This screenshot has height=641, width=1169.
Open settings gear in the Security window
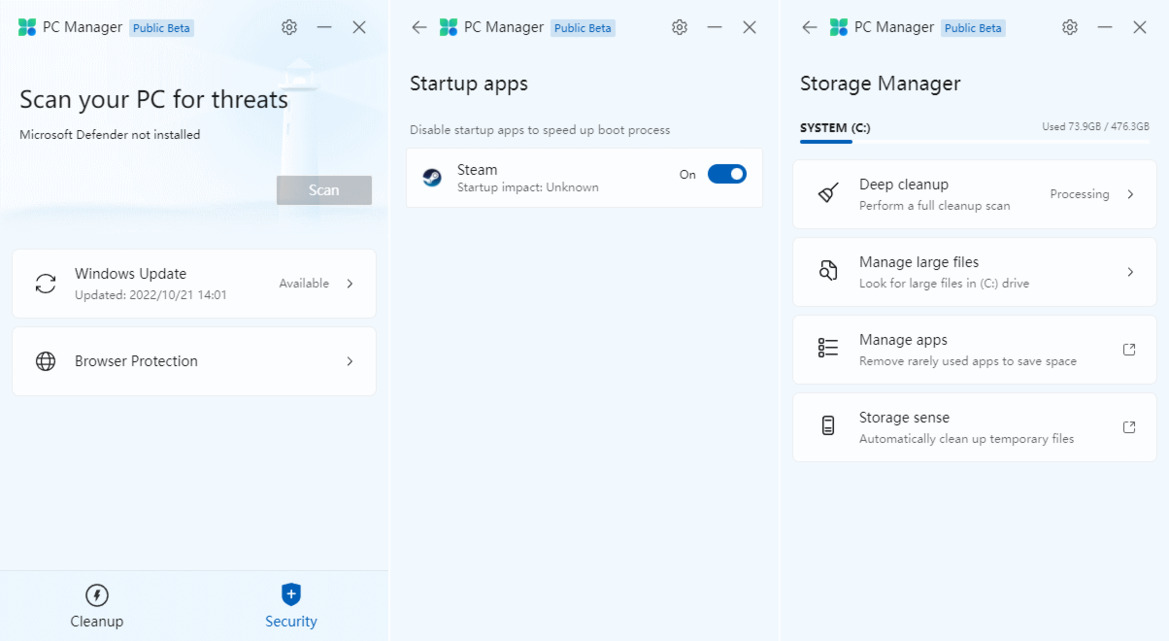point(289,28)
